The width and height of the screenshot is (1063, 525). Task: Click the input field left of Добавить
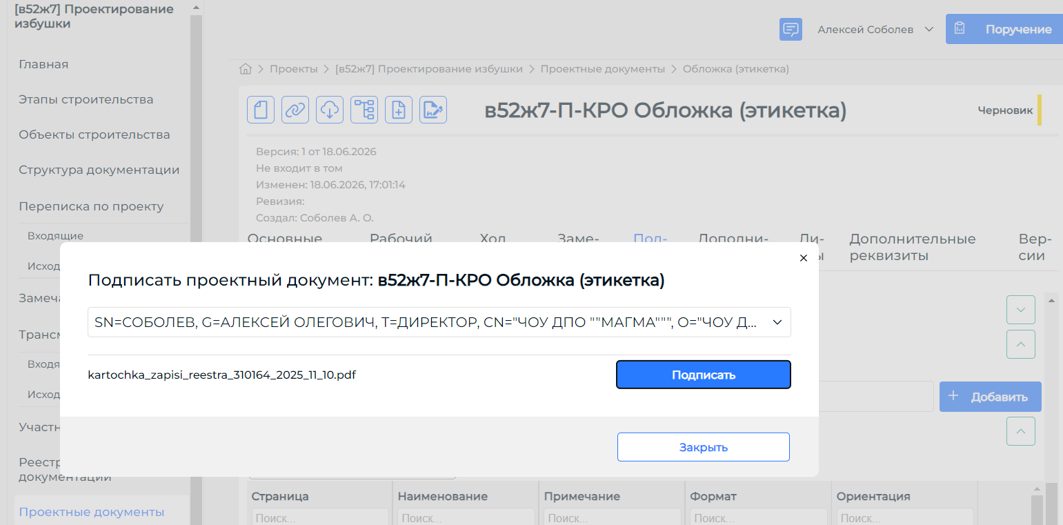(877, 397)
